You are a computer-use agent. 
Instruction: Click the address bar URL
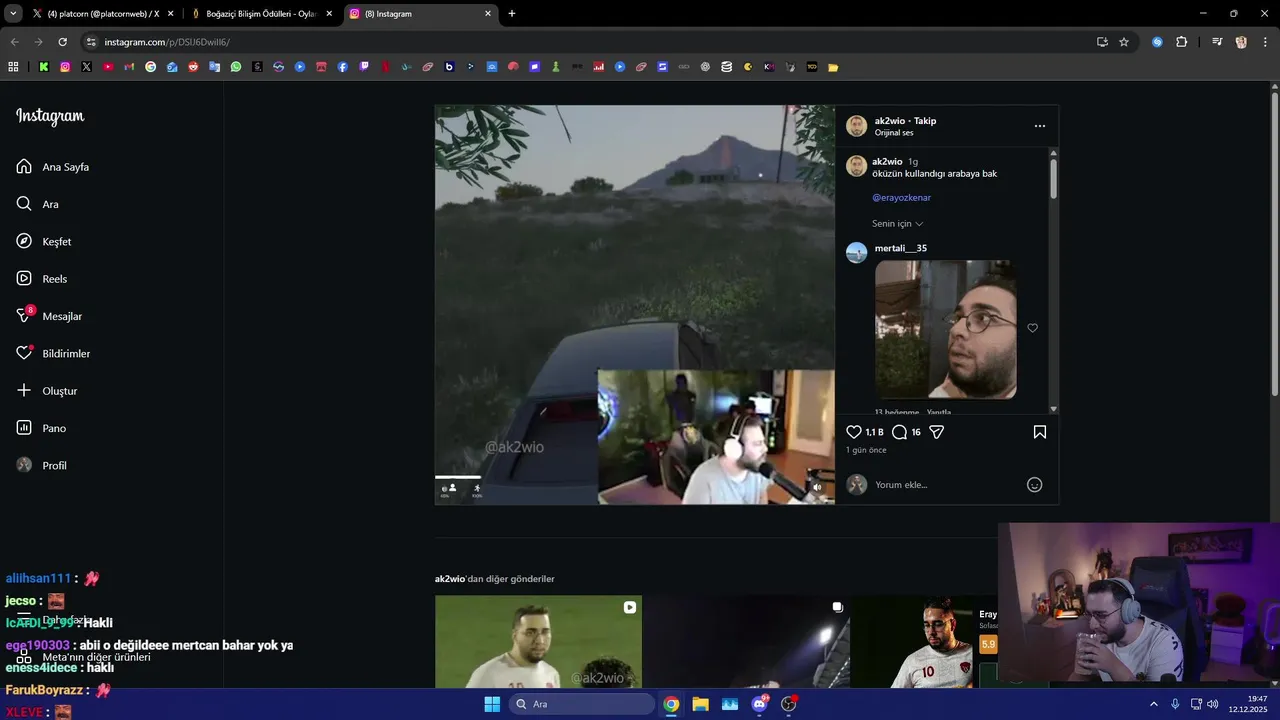coord(167,42)
